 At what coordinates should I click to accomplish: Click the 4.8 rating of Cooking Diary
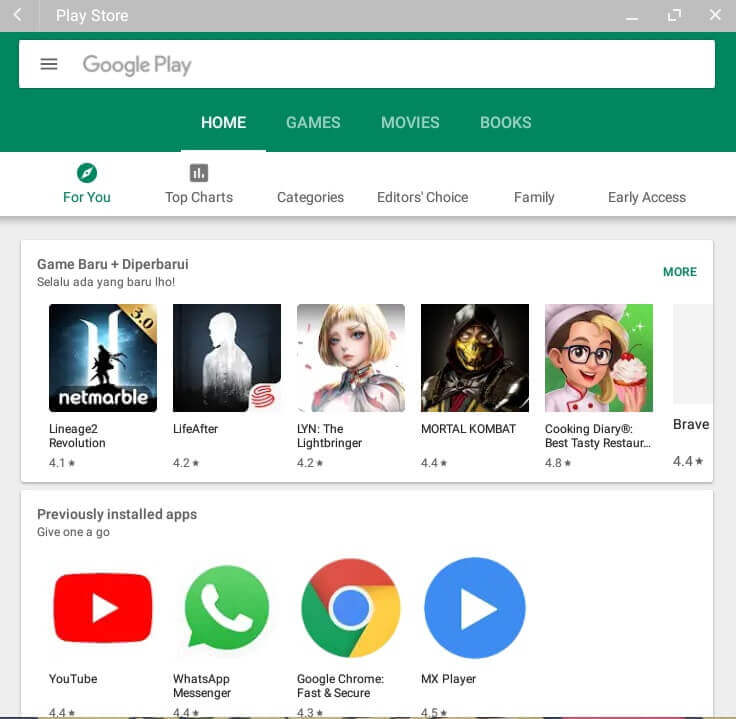(558, 463)
